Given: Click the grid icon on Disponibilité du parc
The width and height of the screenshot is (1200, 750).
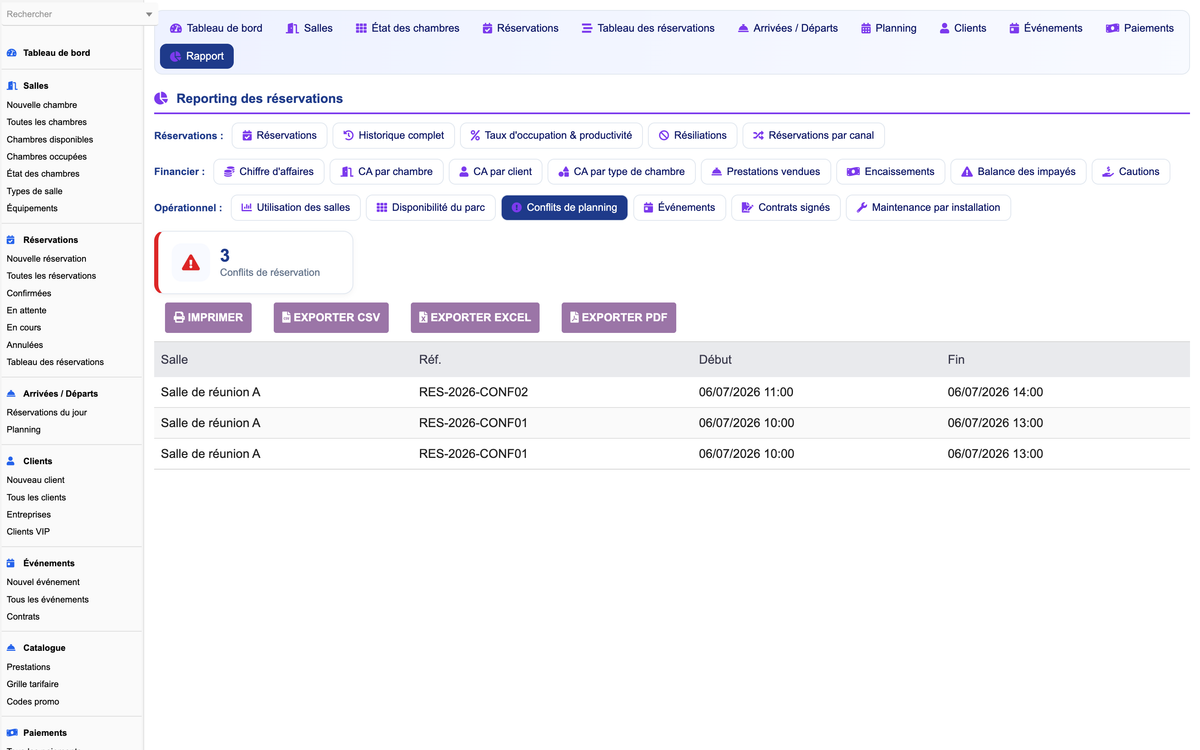Looking at the screenshot, I should (x=382, y=208).
